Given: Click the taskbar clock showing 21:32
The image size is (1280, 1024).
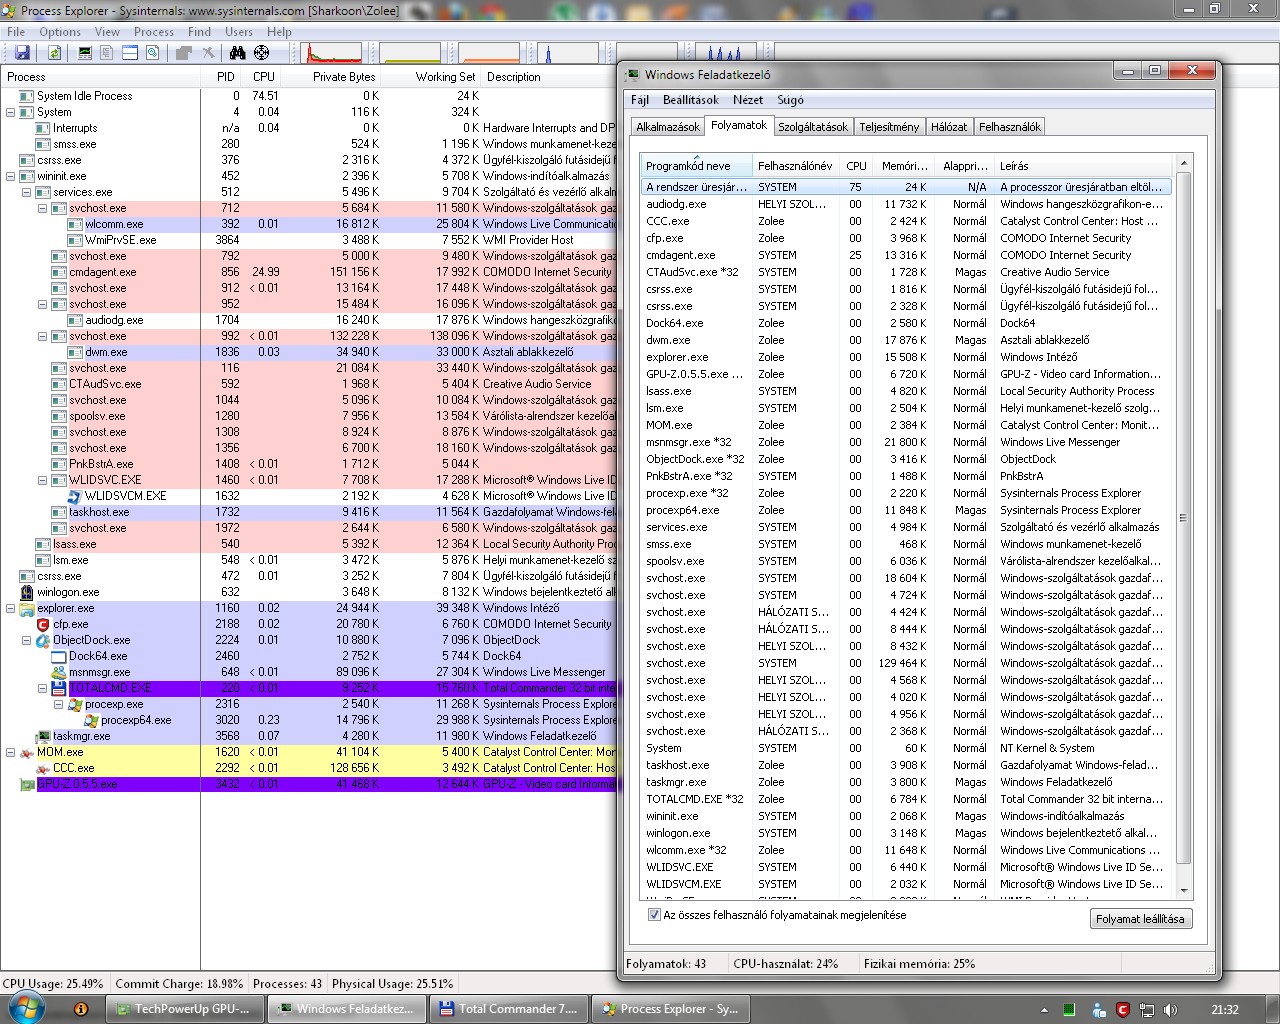Looking at the screenshot, I should (1225, 1010).
